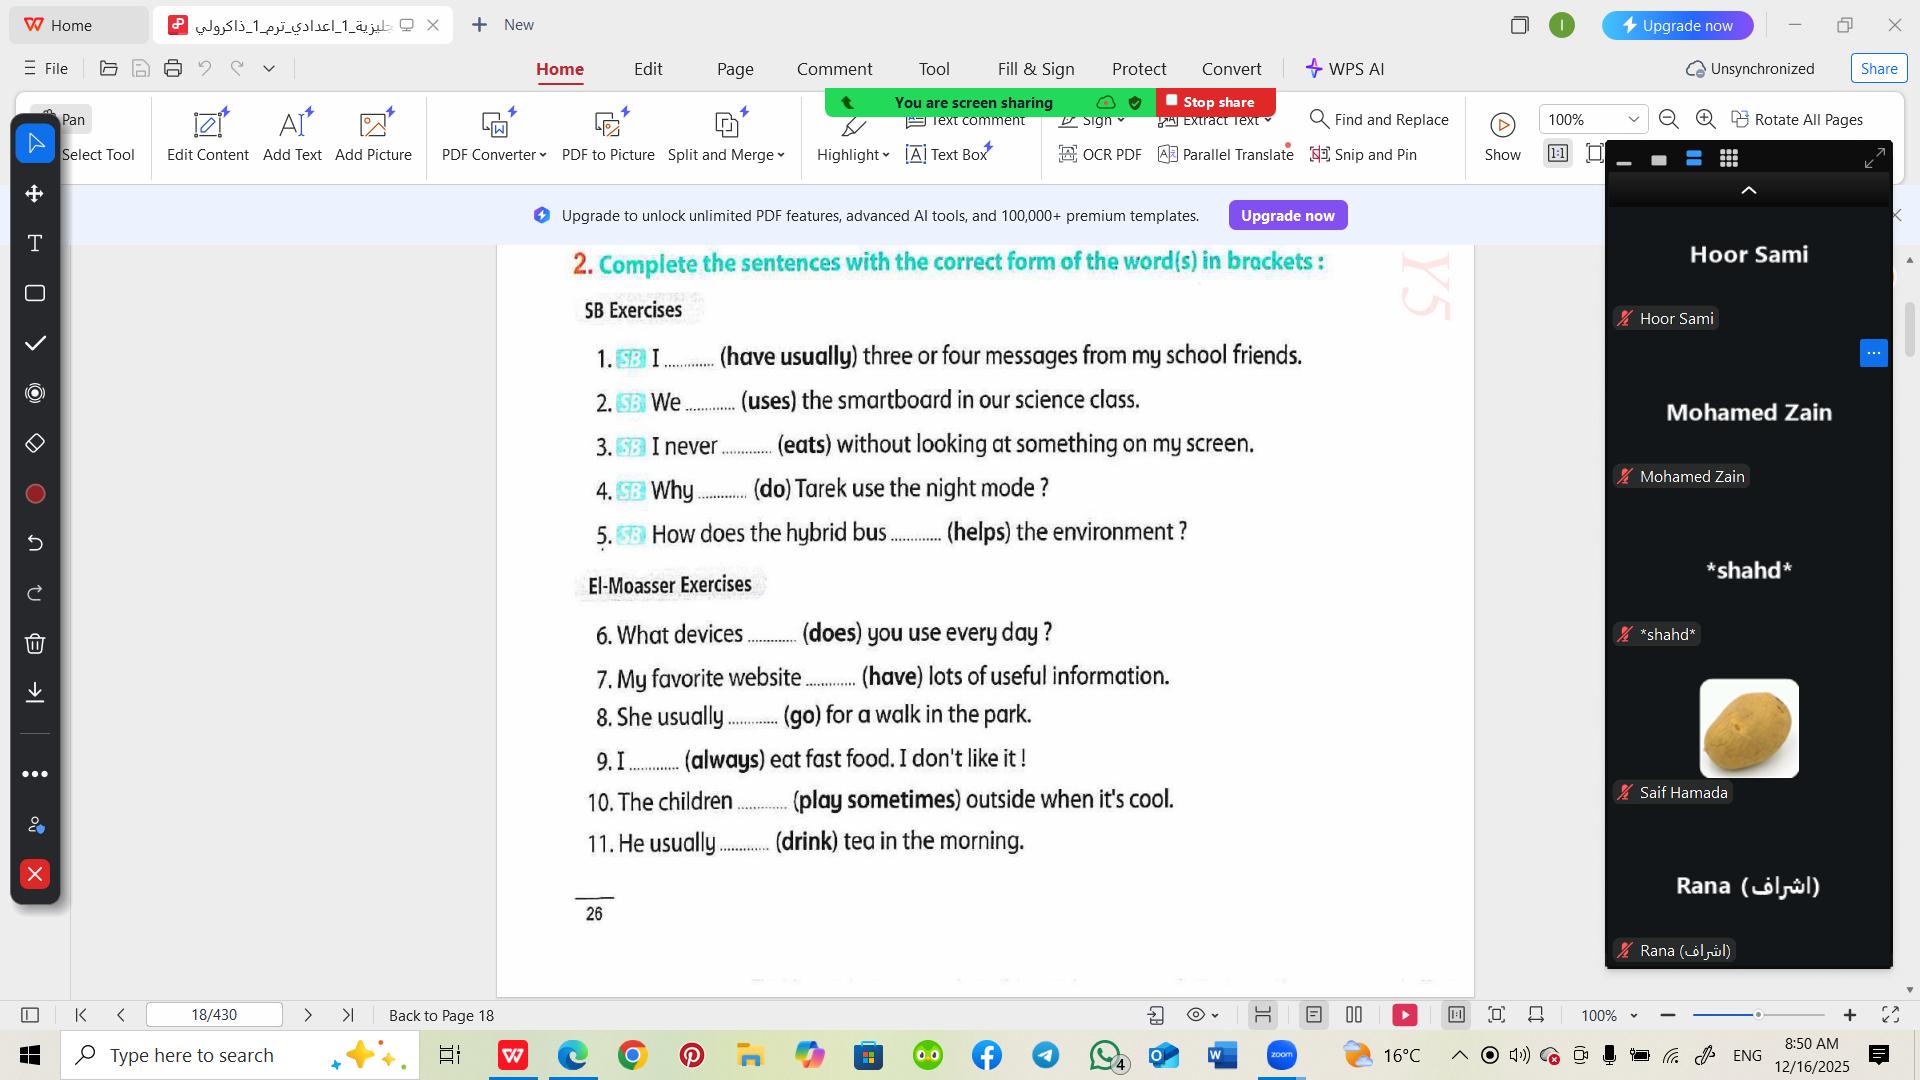This screenshot has height=1080, width=1920.
Task: Expand the eye protection mode dropdown
Action: pyautogui.click(x=1216, y=1016)
